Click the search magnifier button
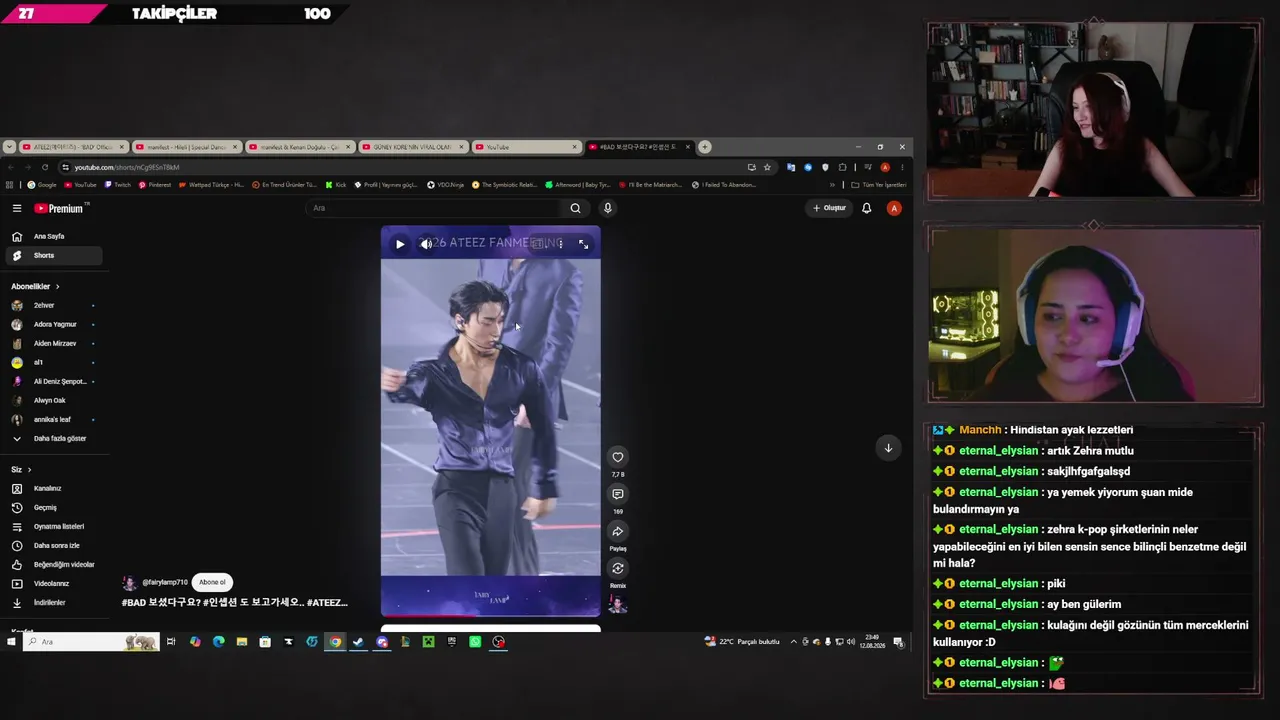This screenshot has width=1280, height=720. coord(575,208)
